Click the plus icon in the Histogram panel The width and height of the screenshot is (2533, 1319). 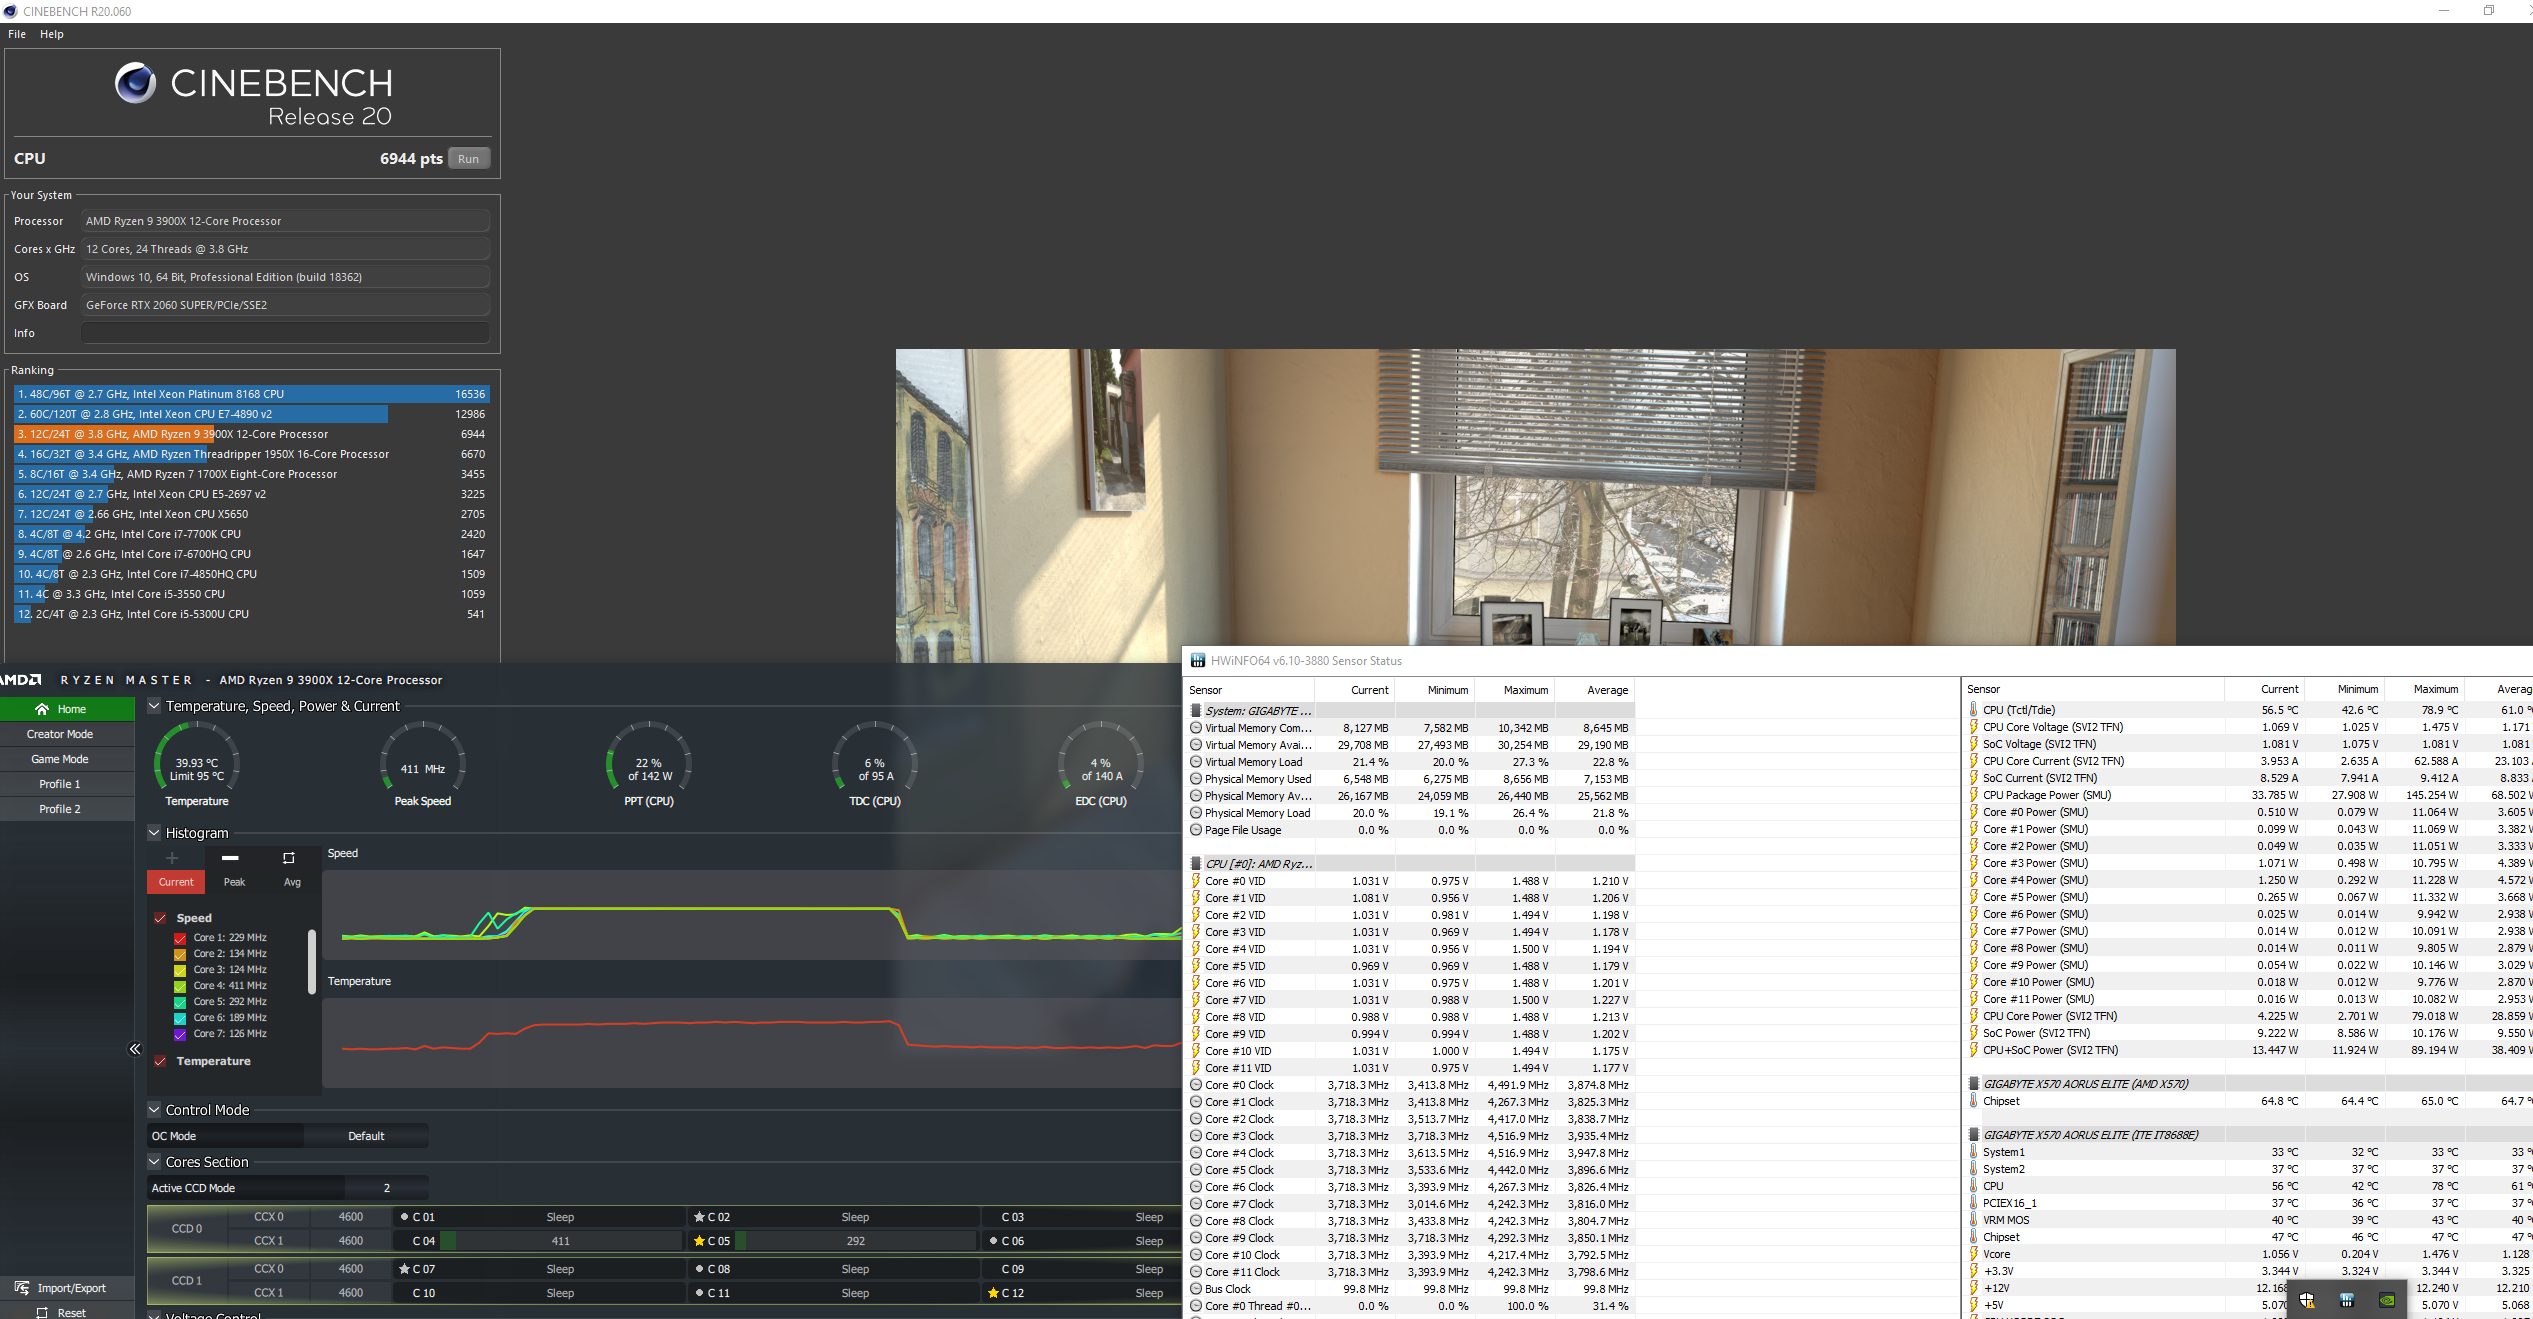click(x=172, y=858)
